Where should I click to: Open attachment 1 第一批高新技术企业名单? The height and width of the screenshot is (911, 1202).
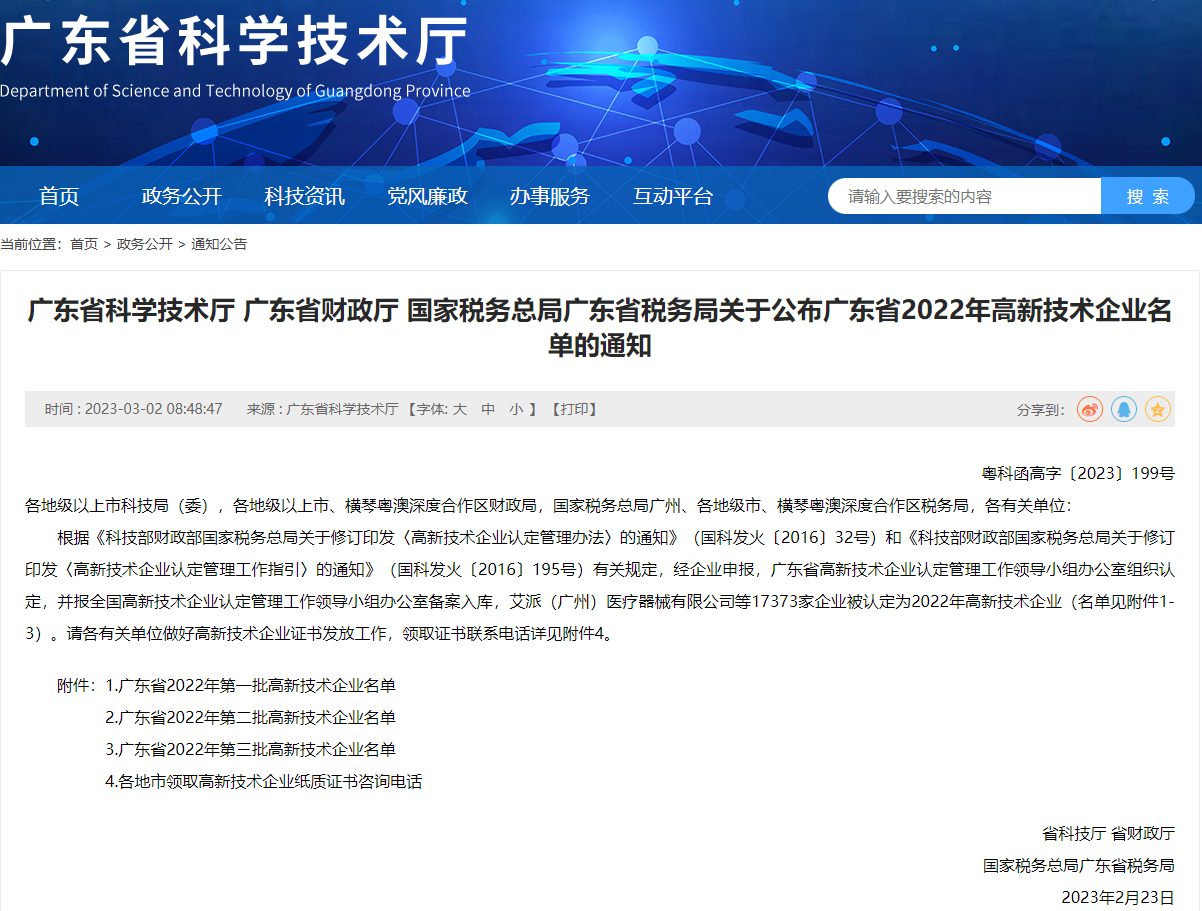pos(257,686)
